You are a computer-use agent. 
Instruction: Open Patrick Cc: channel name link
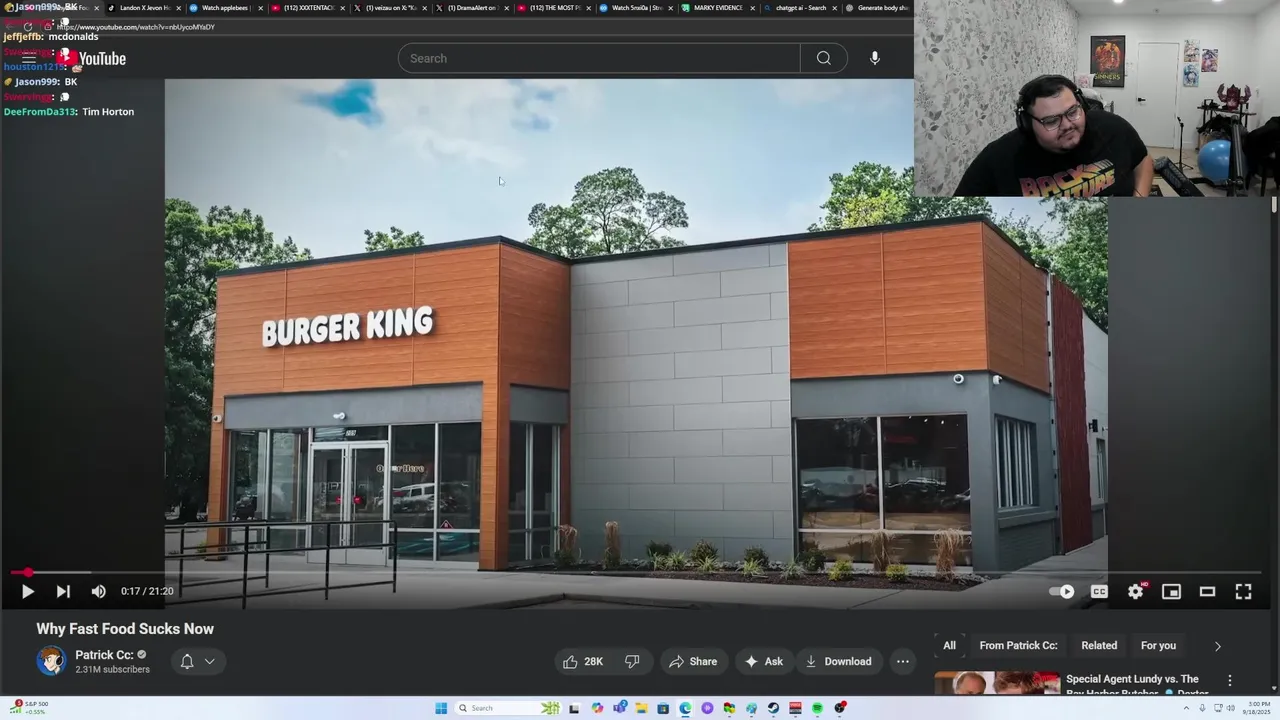[104, 655]
